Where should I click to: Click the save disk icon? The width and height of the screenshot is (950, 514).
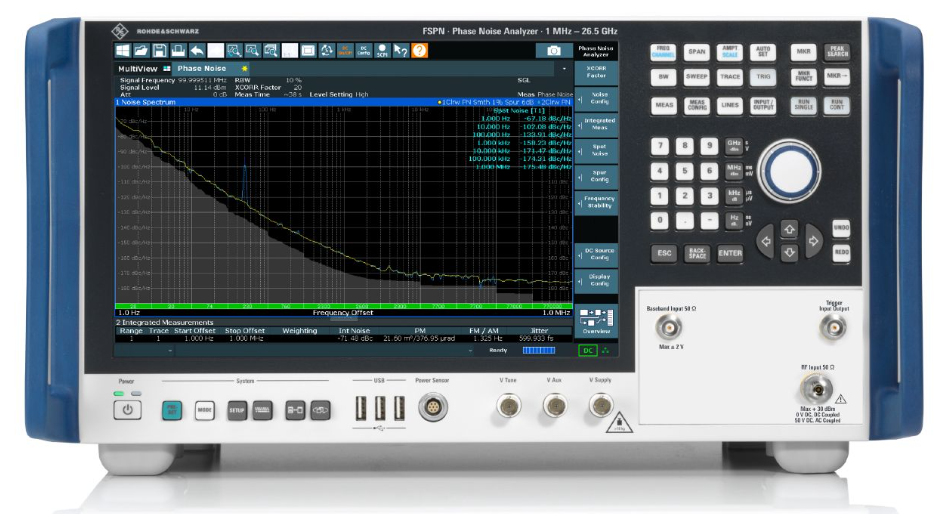click(x=159, y=50)
